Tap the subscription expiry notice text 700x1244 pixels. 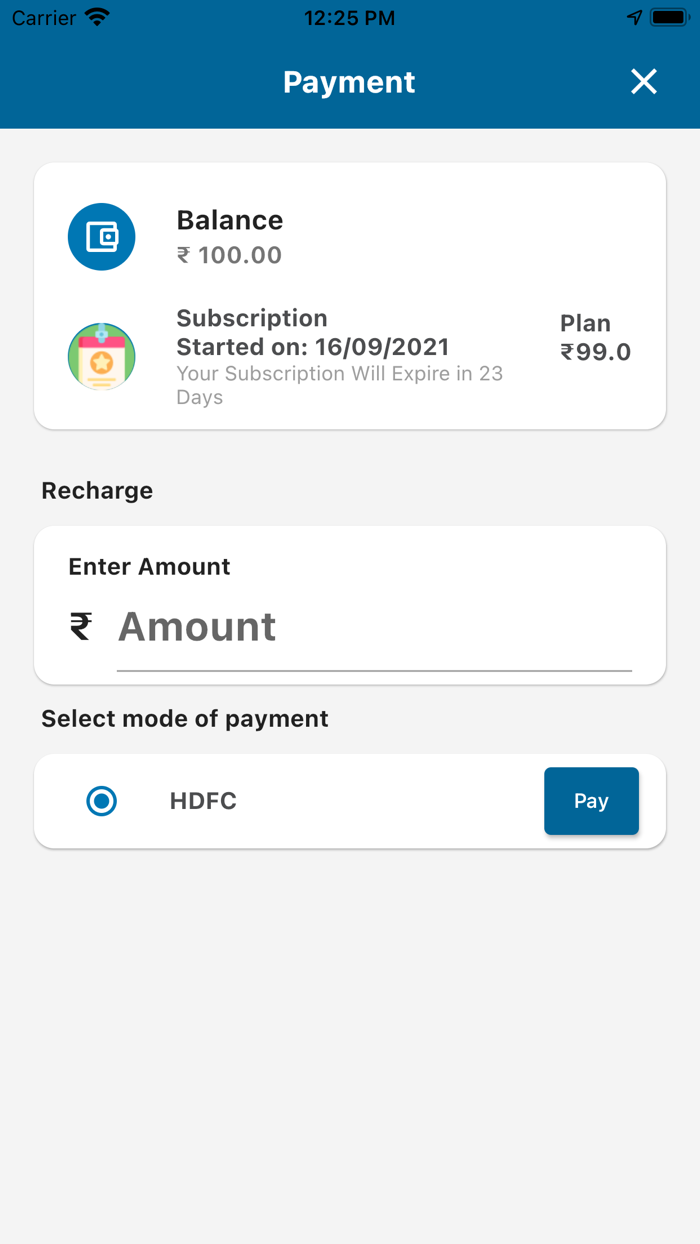[340, 385]
